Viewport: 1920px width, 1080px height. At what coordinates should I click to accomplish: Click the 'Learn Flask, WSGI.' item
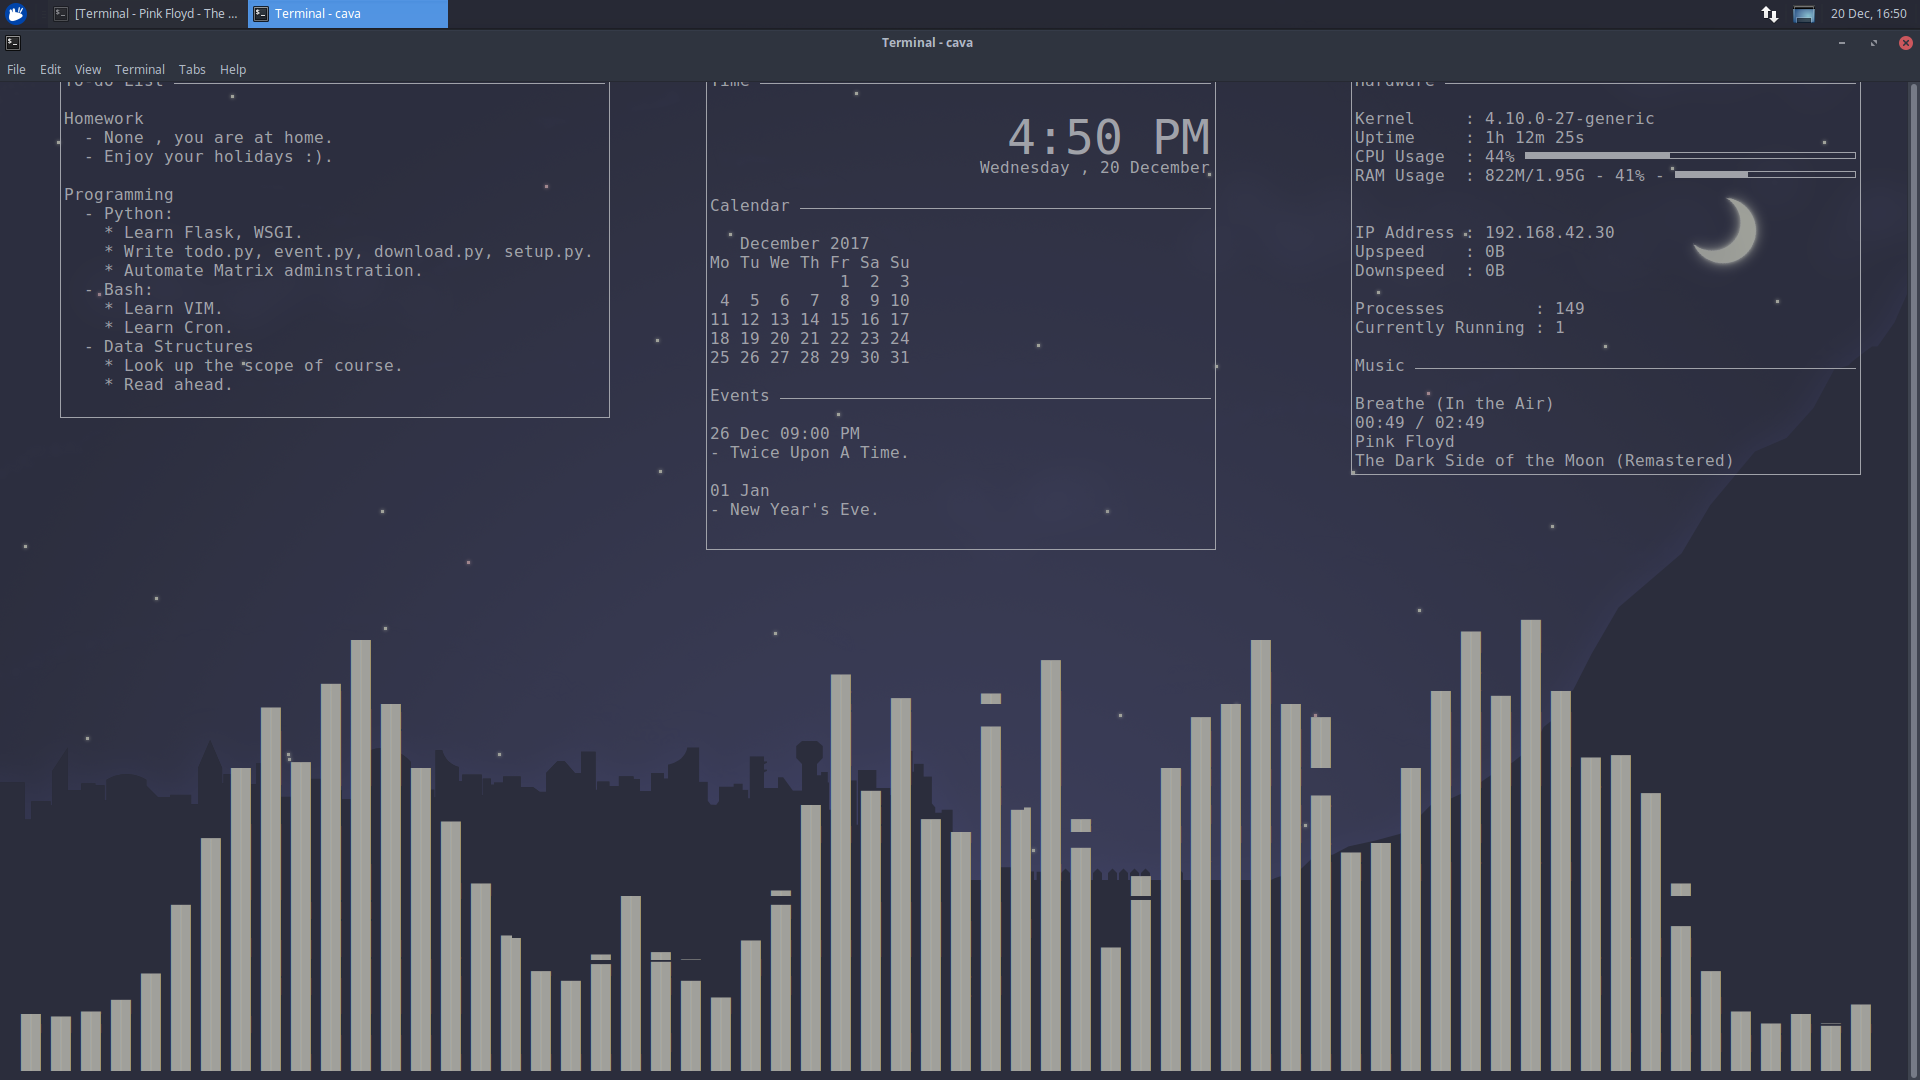click(x=213, y=232)
